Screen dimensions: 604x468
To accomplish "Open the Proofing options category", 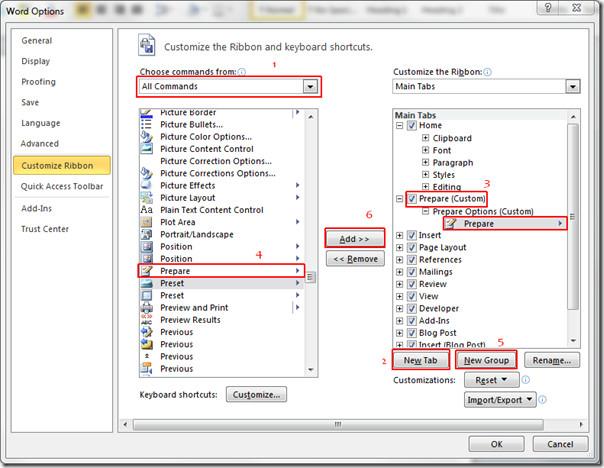I will pyautogui.click(x=38, y=82).
